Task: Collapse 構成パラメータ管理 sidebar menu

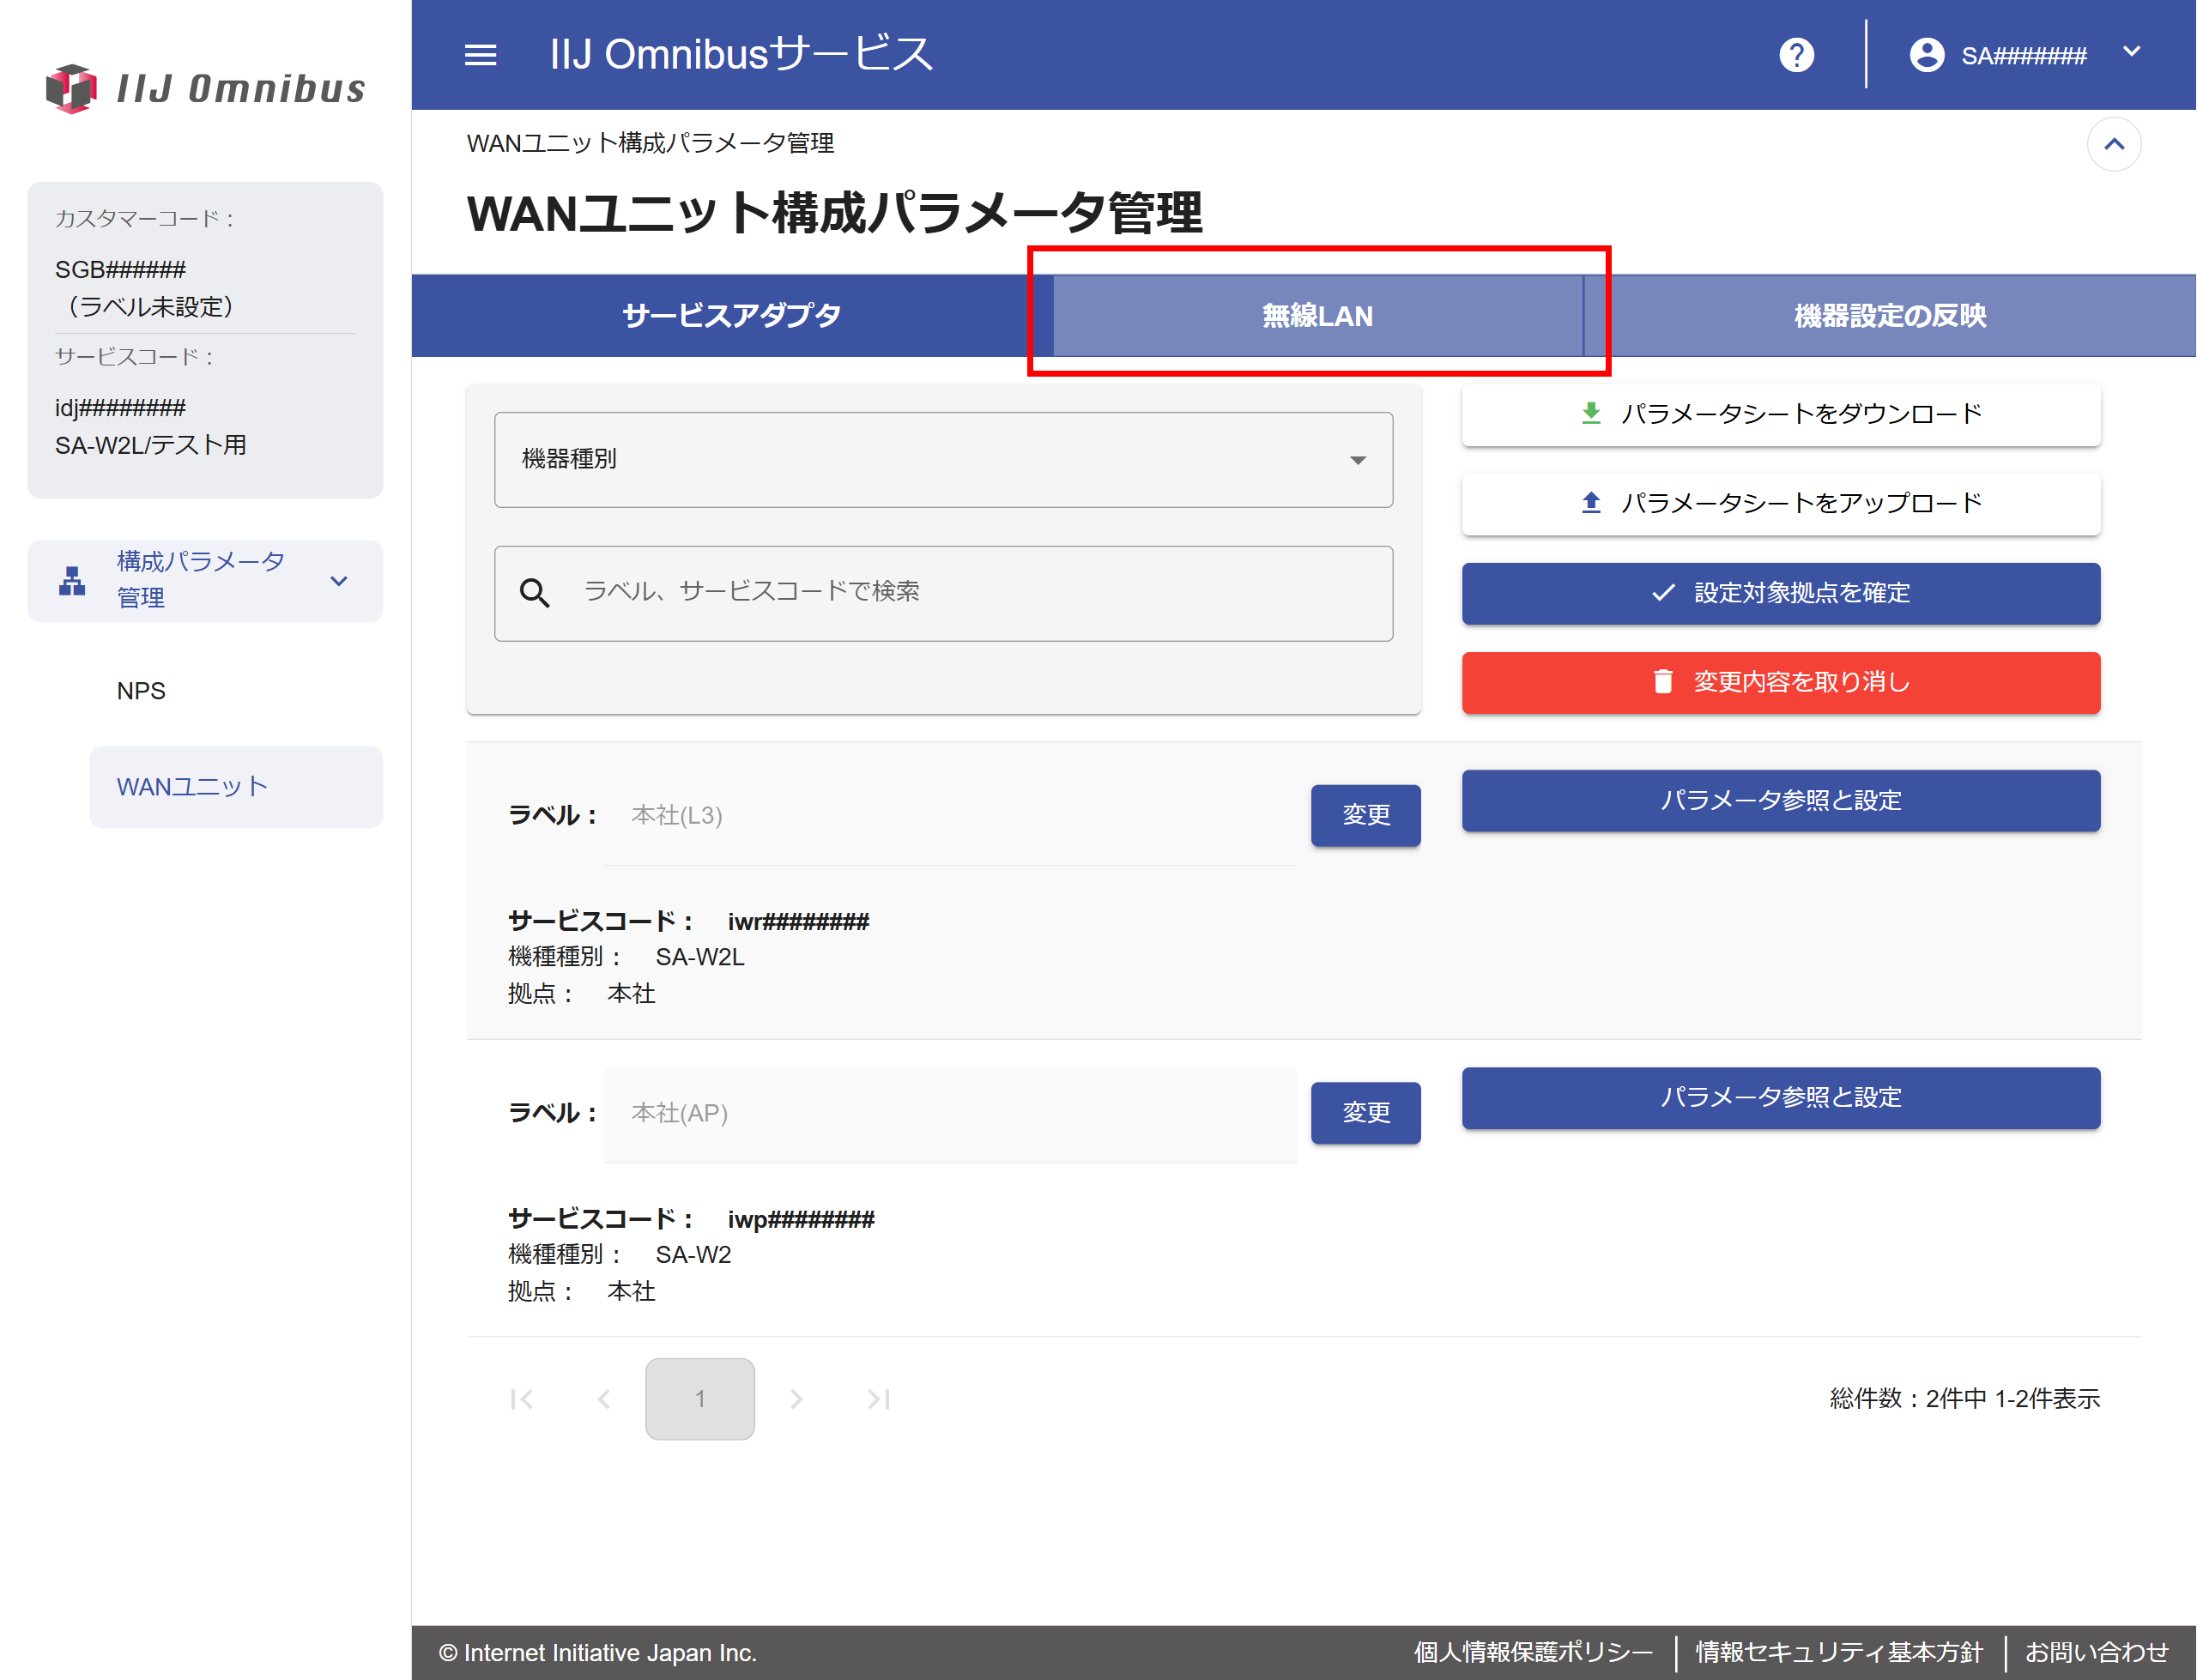Action: click(205, 580)
